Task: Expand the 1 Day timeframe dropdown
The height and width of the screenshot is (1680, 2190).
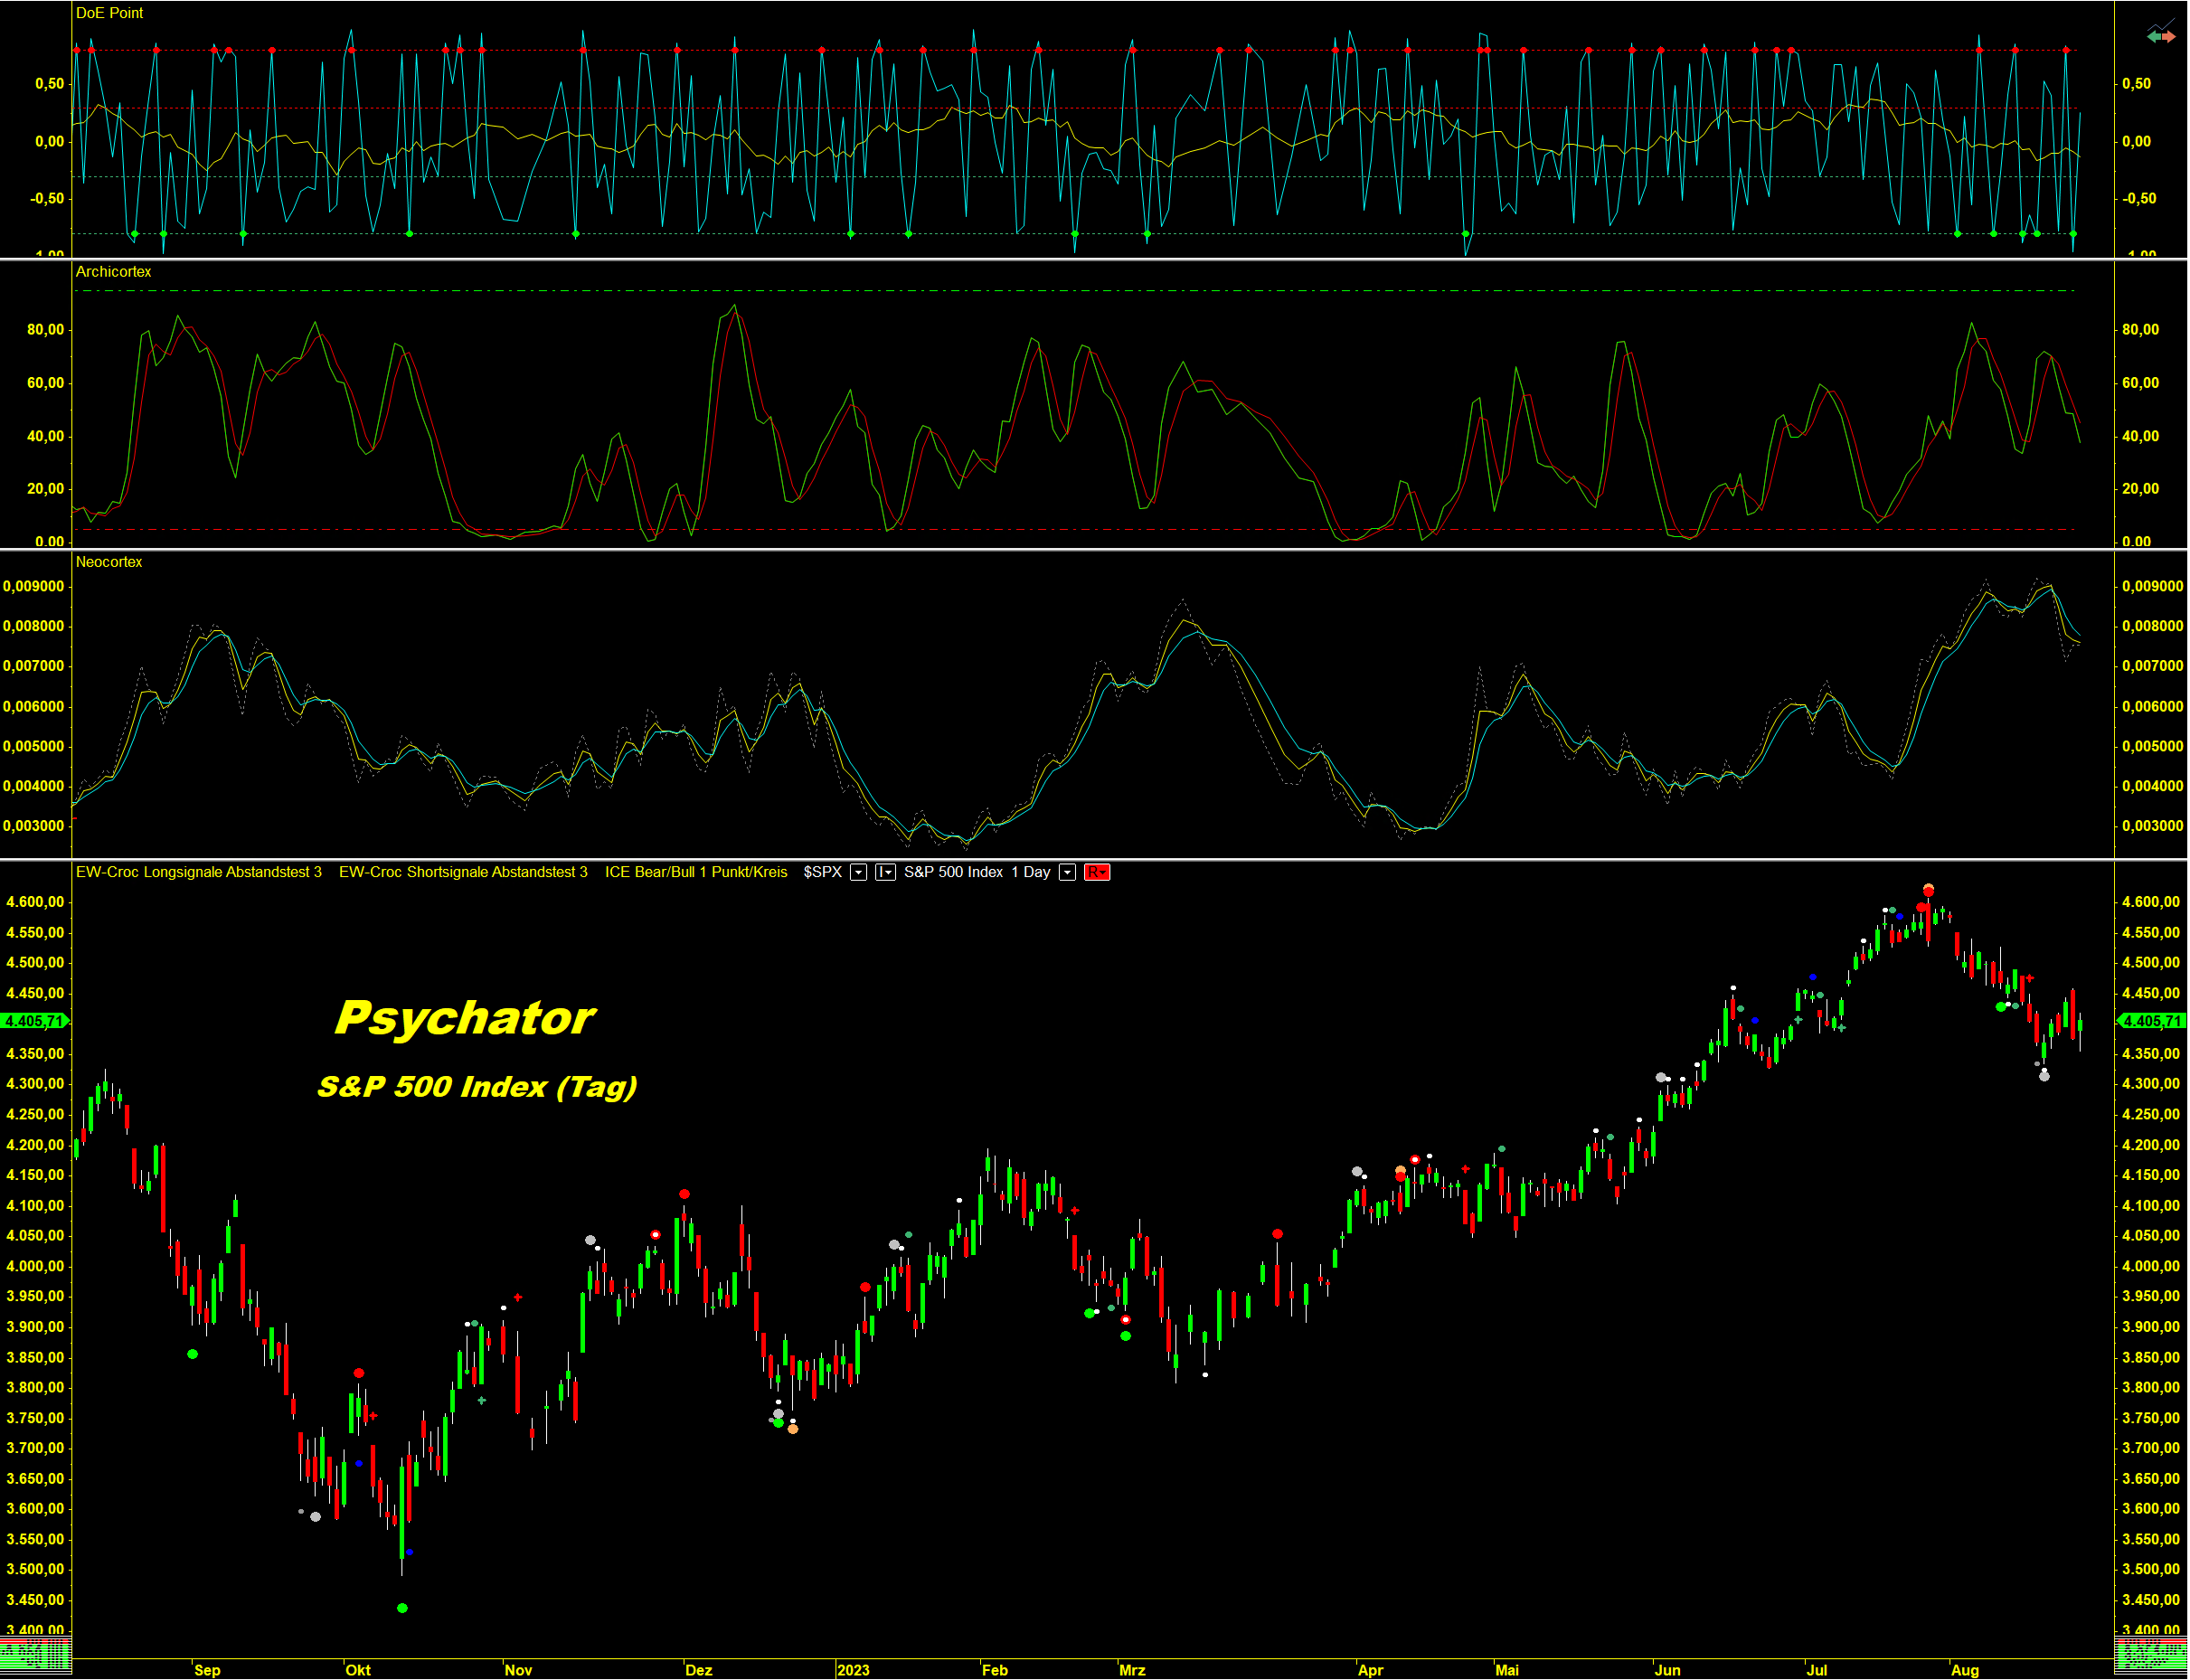Action: (x=1067, y=873)
